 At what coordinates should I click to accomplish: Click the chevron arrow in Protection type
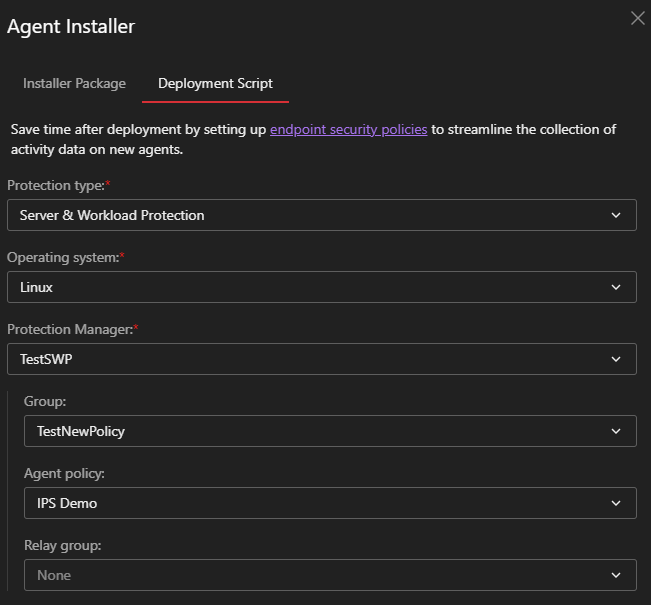[616, 215]
